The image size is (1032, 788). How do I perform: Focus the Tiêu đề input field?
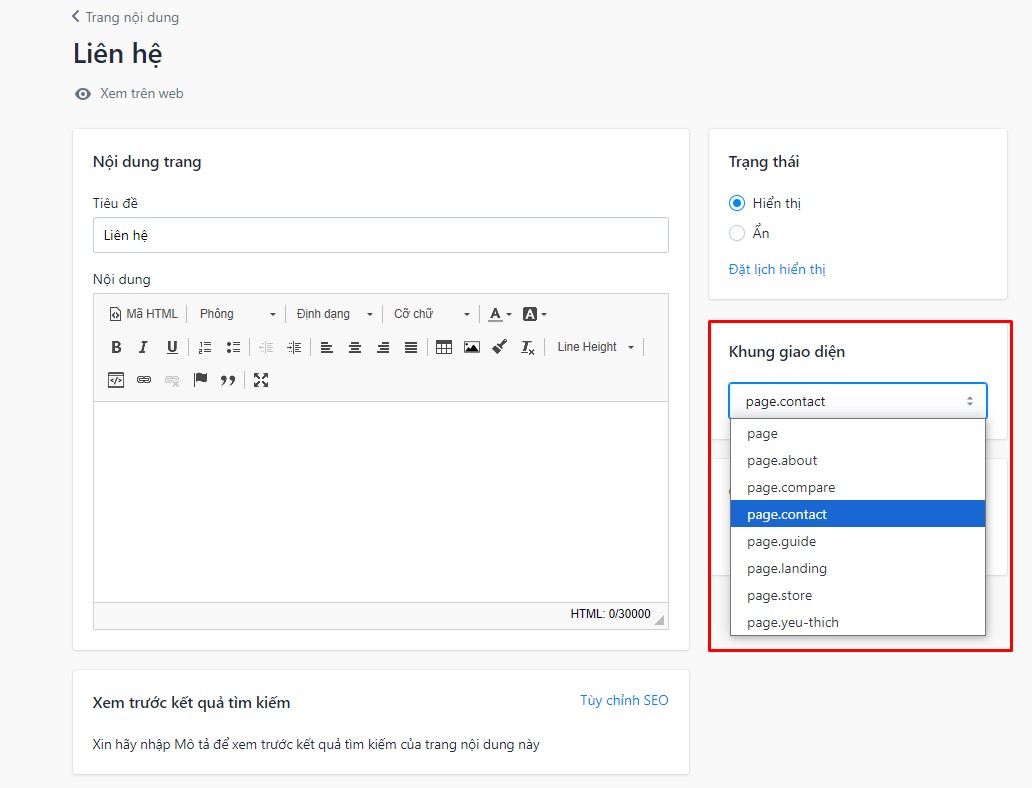point(380,235)
